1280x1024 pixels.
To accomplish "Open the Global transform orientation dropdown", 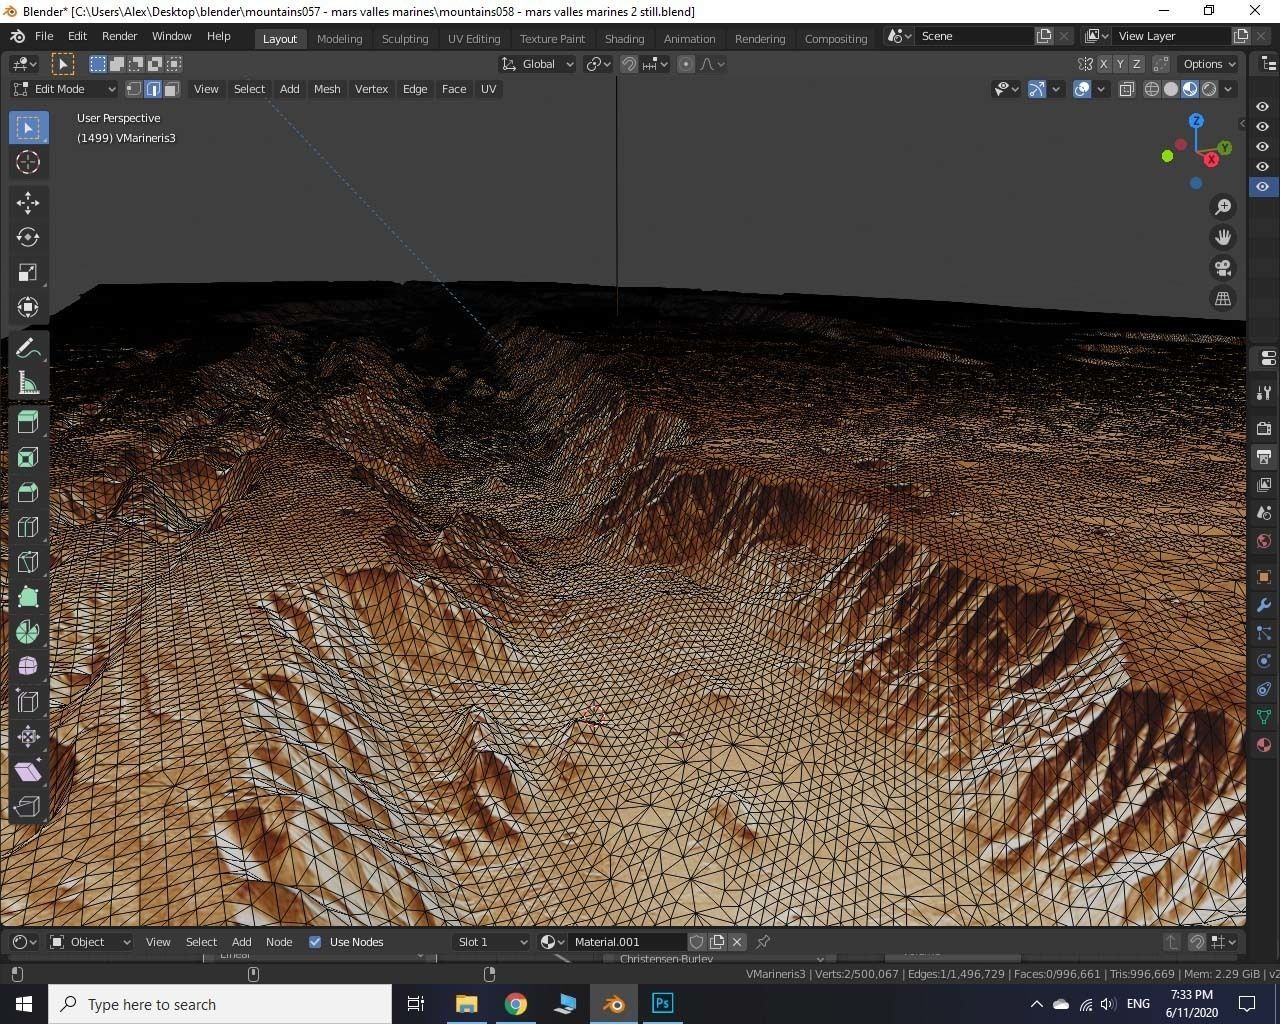I will coord(538,64).
